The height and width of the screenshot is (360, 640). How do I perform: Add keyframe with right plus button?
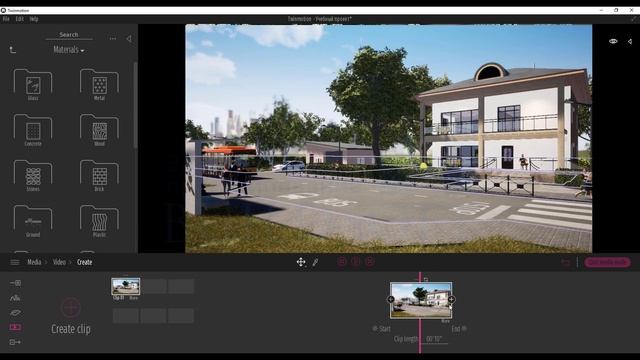(x=451, y=300)
